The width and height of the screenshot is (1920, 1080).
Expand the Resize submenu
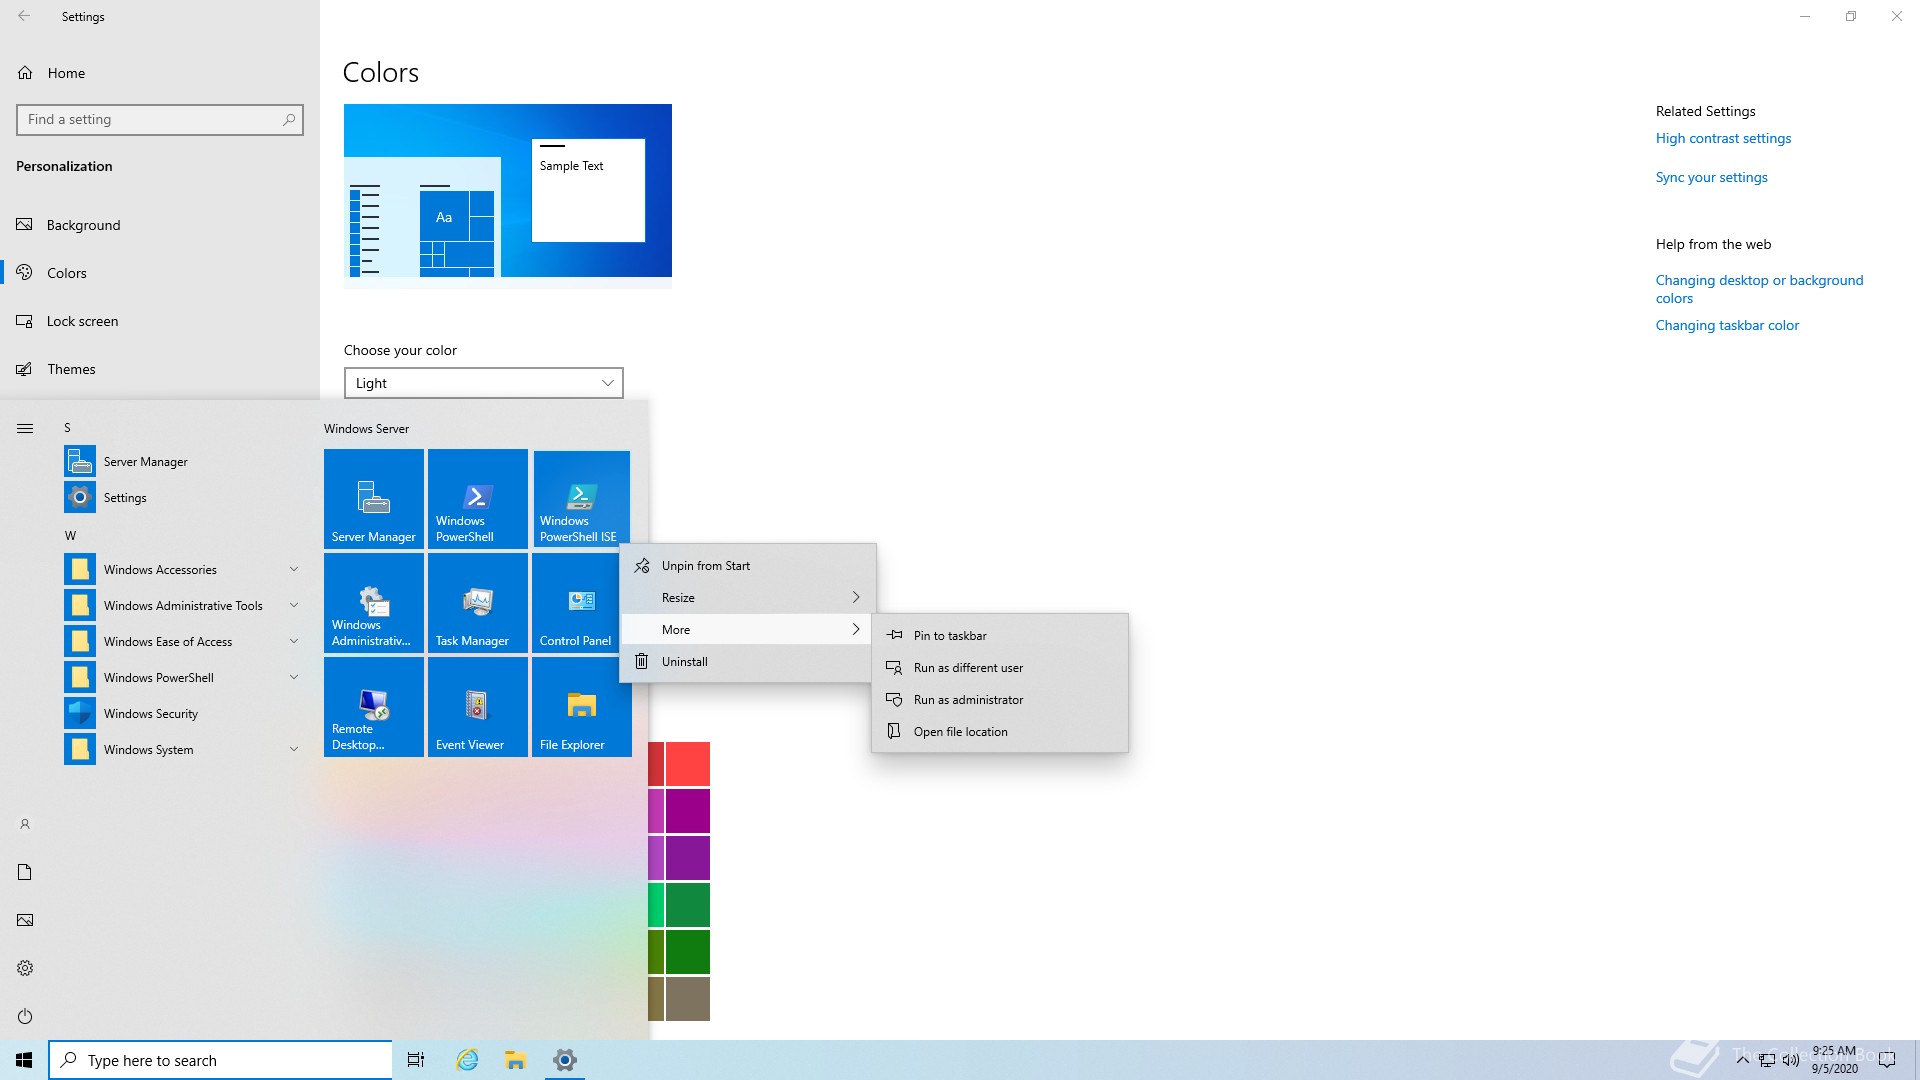click(747, 597)
